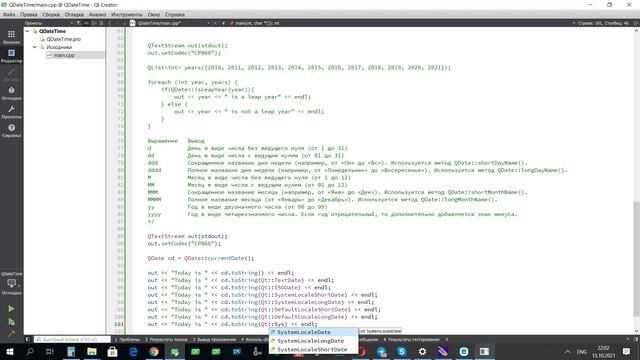Open the Справка menu in menu bar
The width and height of the screenshot is (640, 360).
coord(175,14)
